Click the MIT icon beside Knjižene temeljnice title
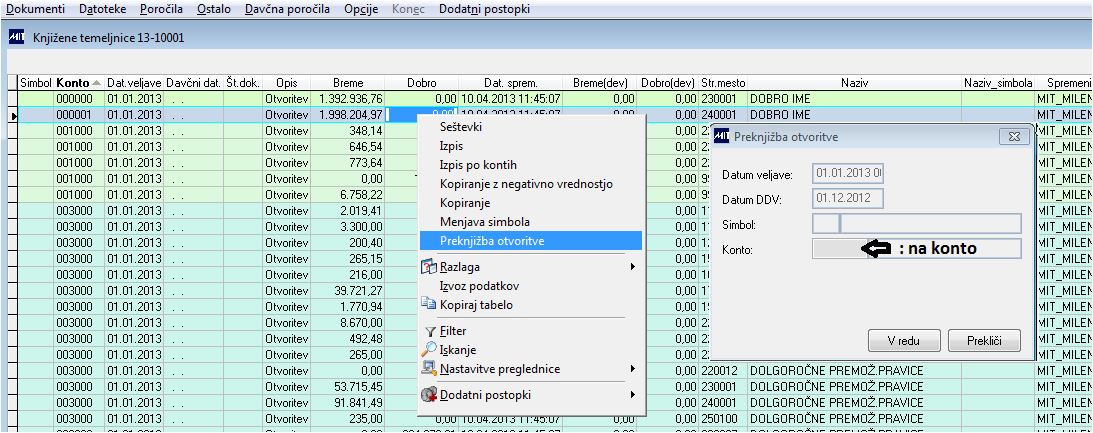This screenshot has height=433, width=1093. tap(17, 38)
